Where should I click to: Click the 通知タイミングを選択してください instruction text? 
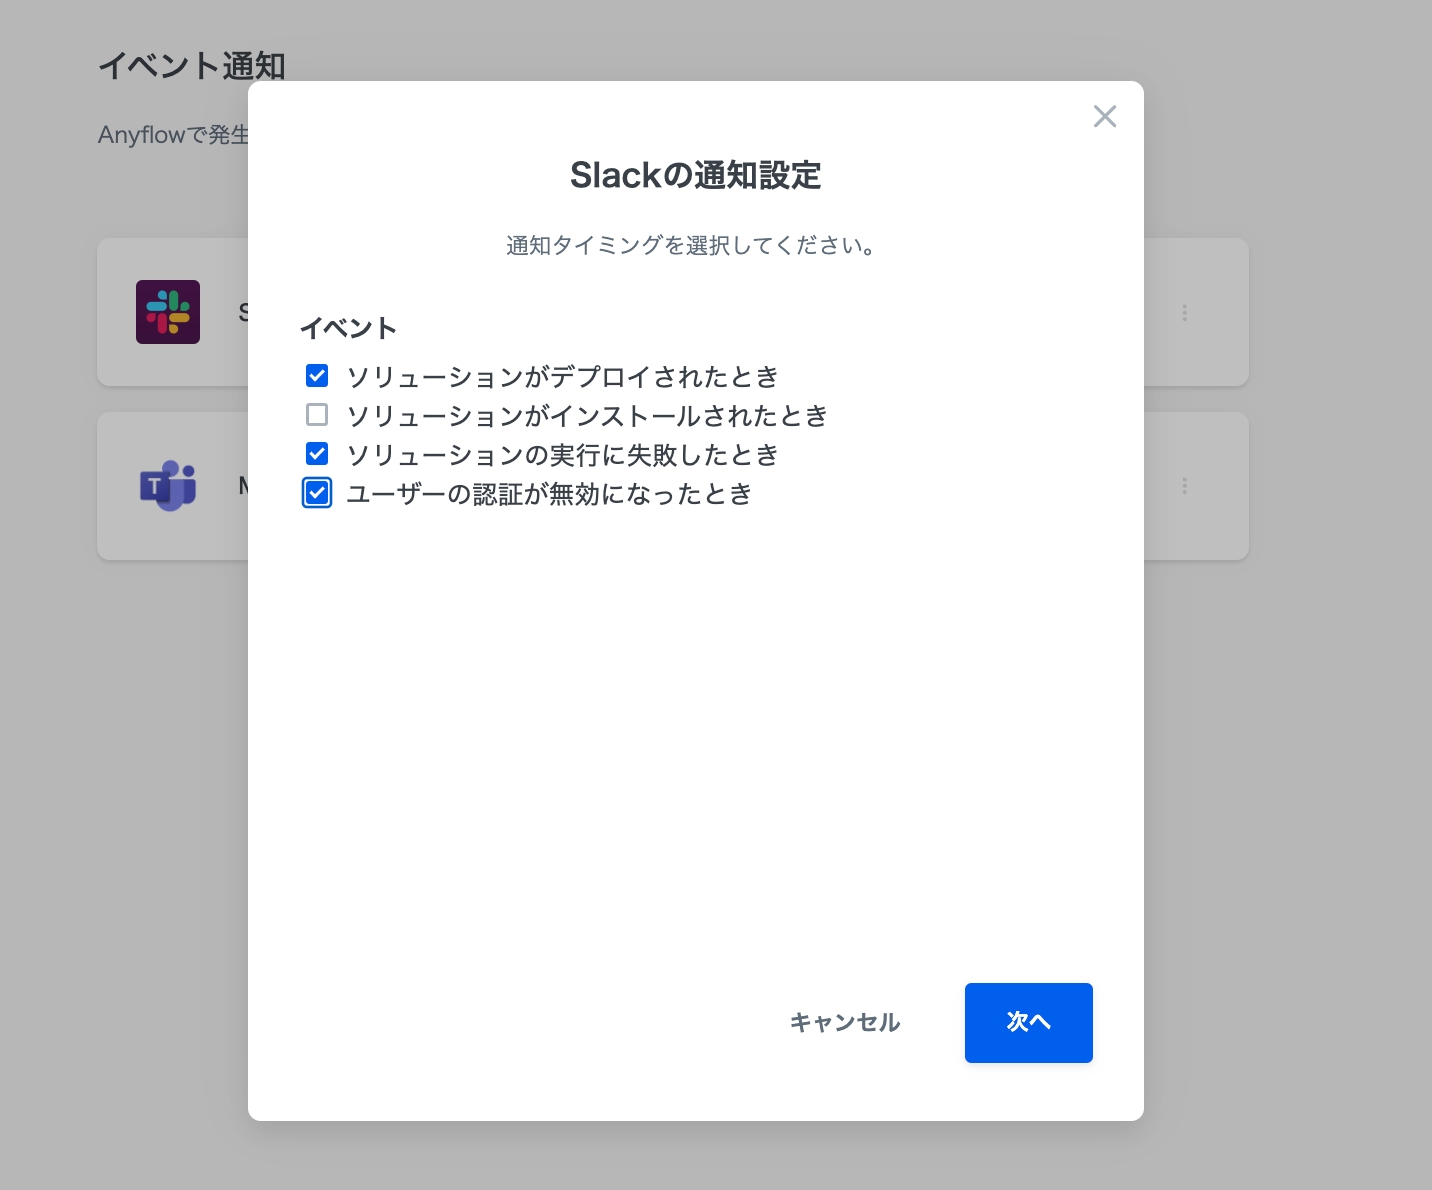tap(691, 246)
